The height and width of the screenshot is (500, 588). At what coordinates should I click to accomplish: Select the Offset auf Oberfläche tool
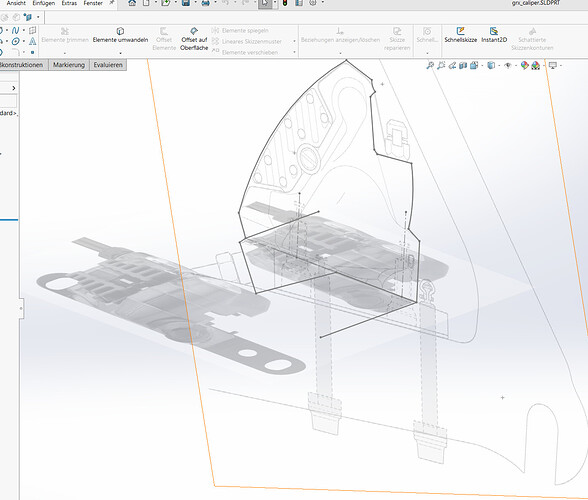194,39
